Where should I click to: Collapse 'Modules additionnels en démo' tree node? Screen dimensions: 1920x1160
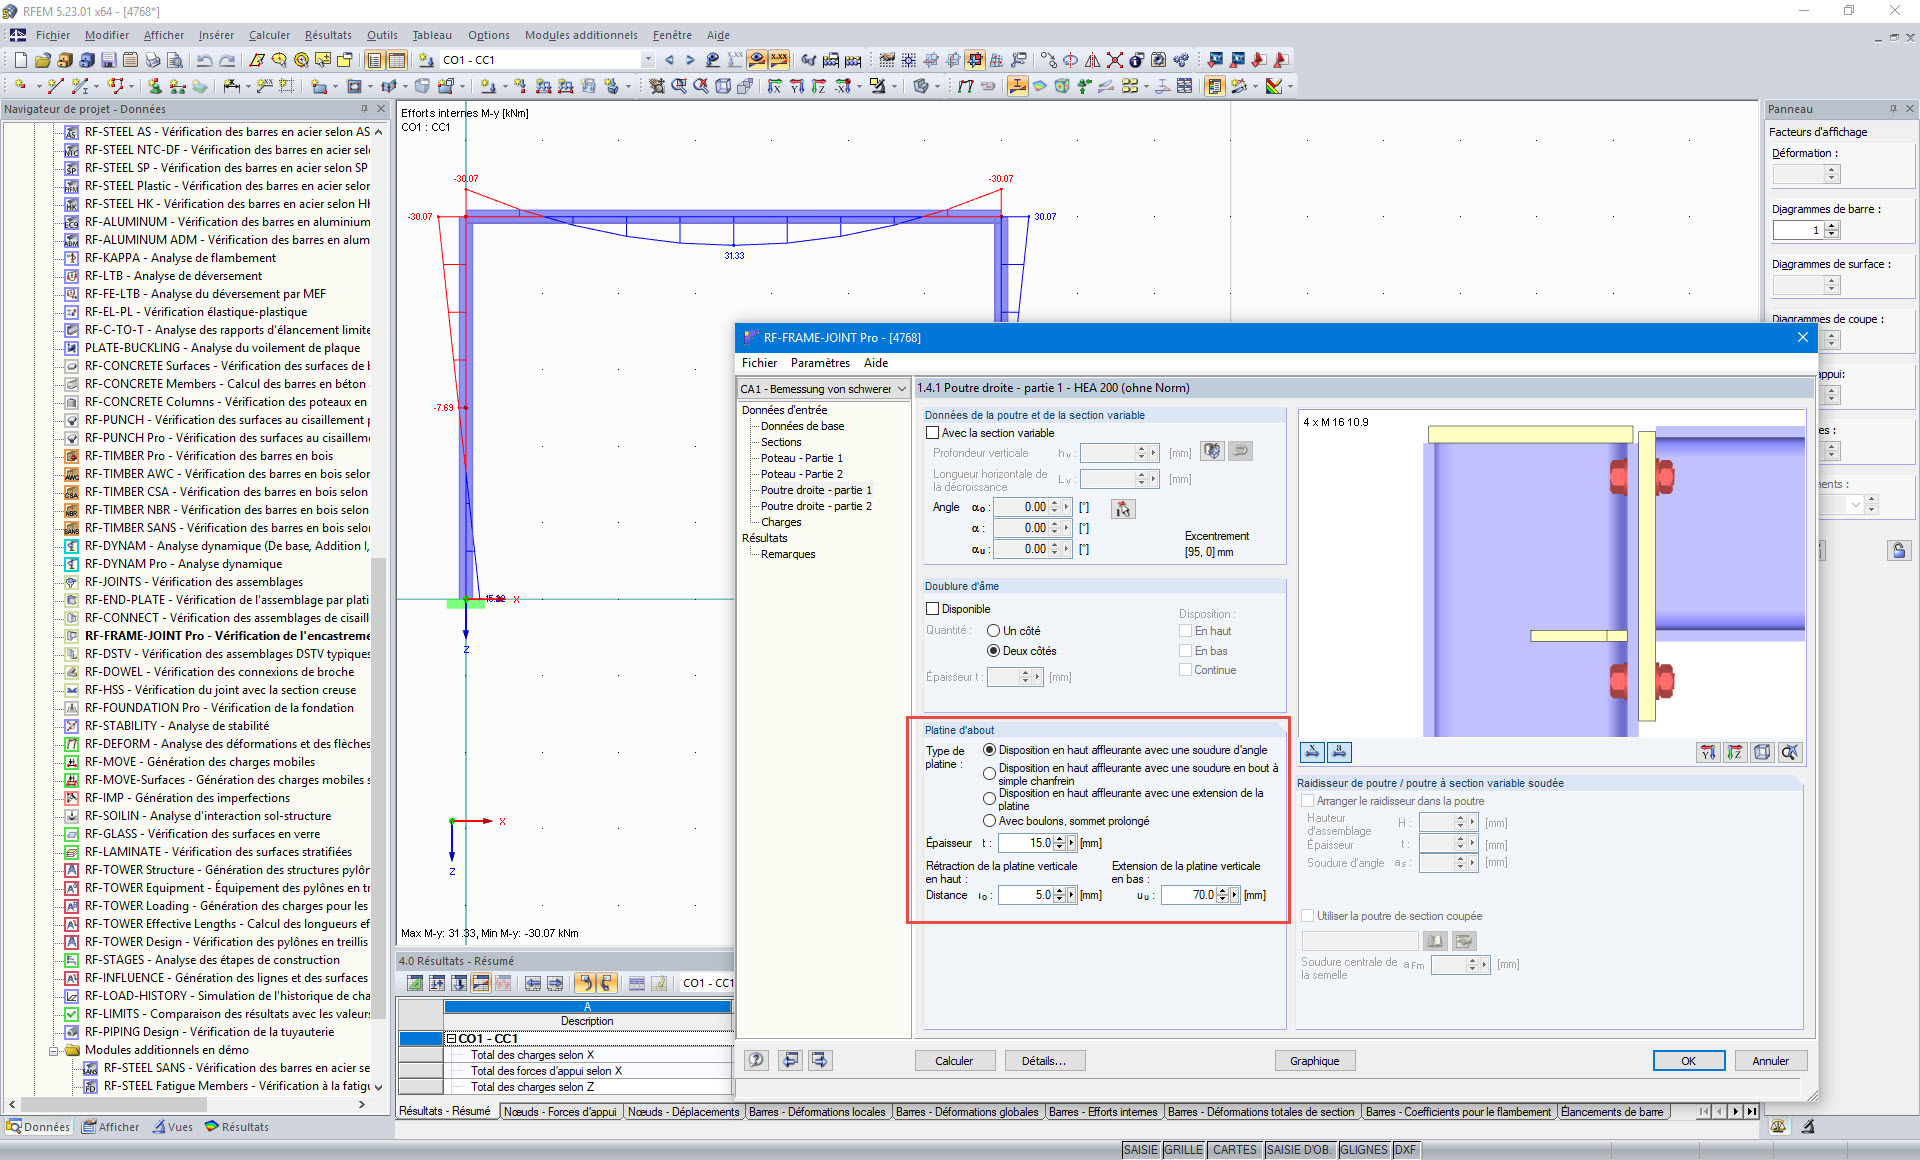54,1050
